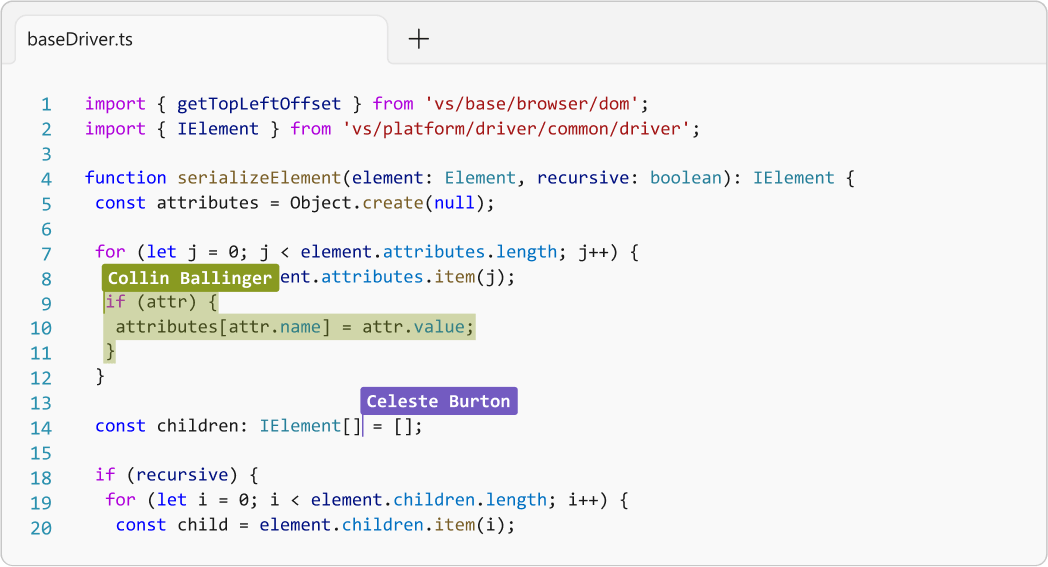Click line number 14 in gutter
This screenshot has height=567, width=1048.
click(41, 427)
